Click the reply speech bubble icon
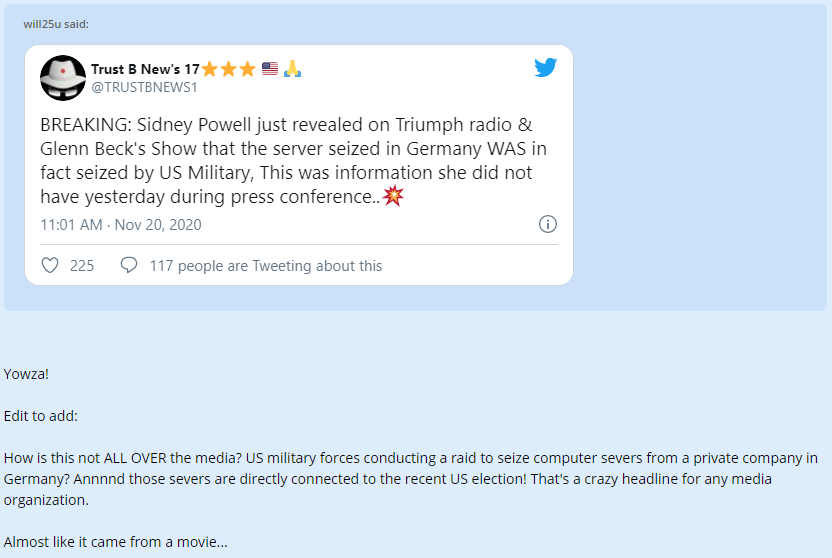Viewport: 832px width, 558px height. tap(129, 265)
